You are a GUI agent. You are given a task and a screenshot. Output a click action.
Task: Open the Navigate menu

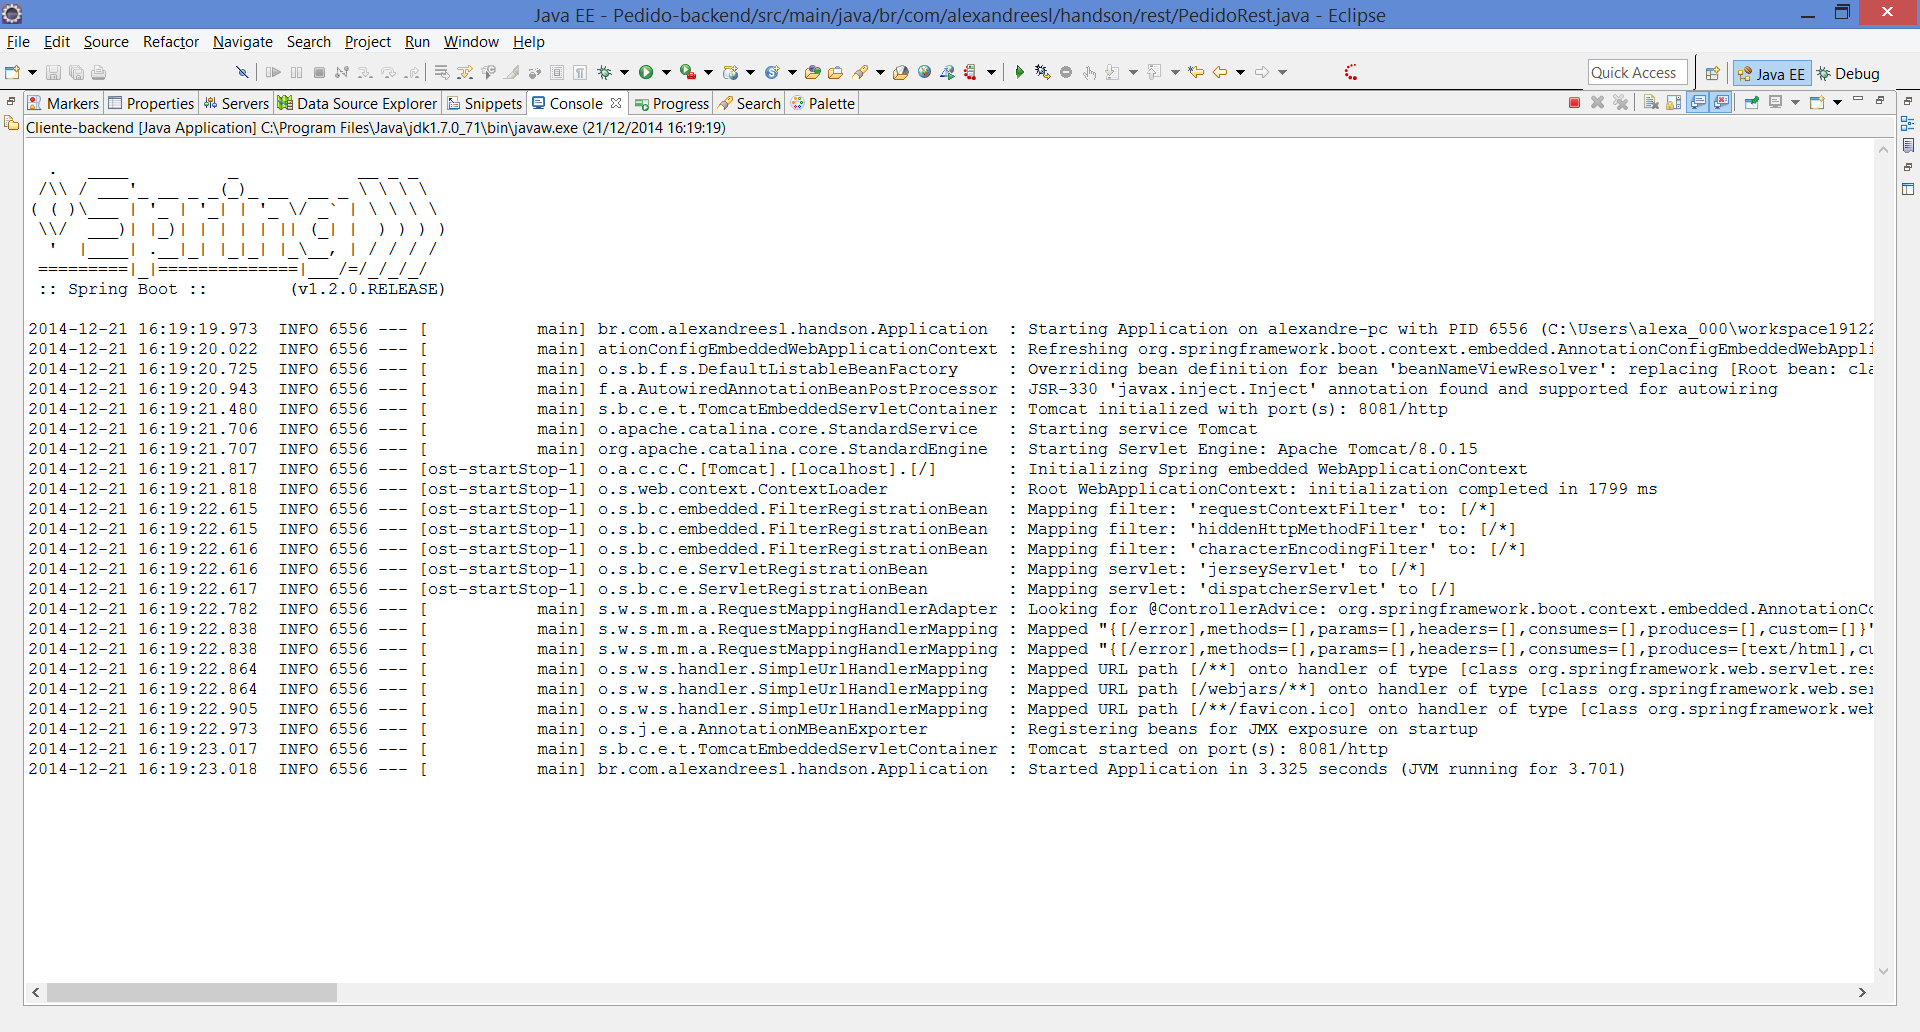point(243,42)
